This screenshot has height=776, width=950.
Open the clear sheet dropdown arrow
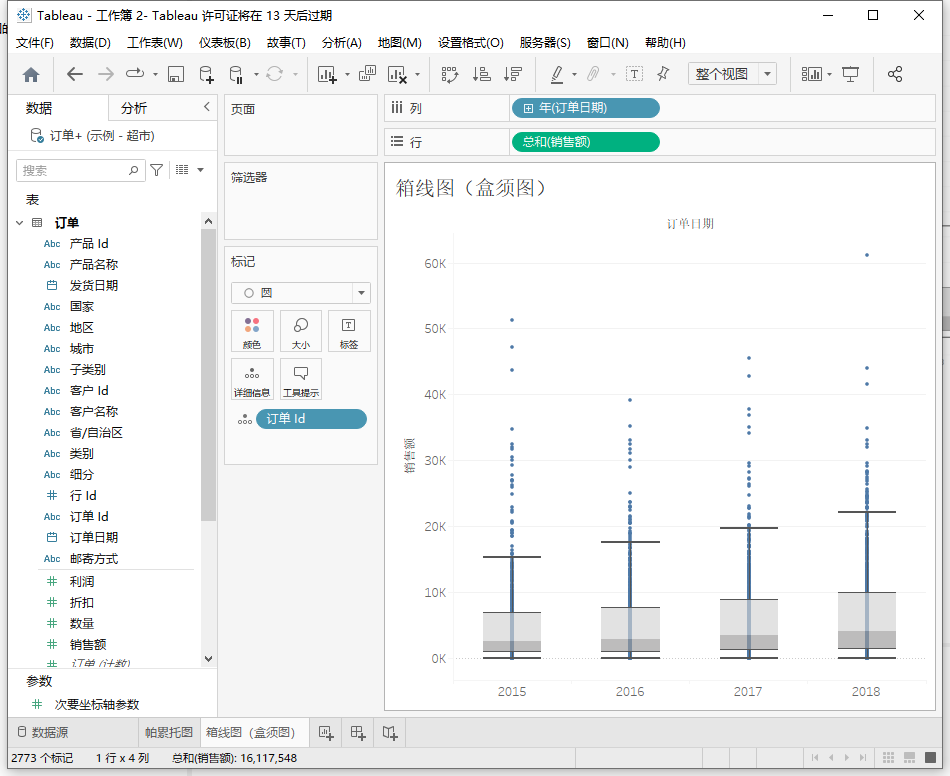tap(417, 75)
